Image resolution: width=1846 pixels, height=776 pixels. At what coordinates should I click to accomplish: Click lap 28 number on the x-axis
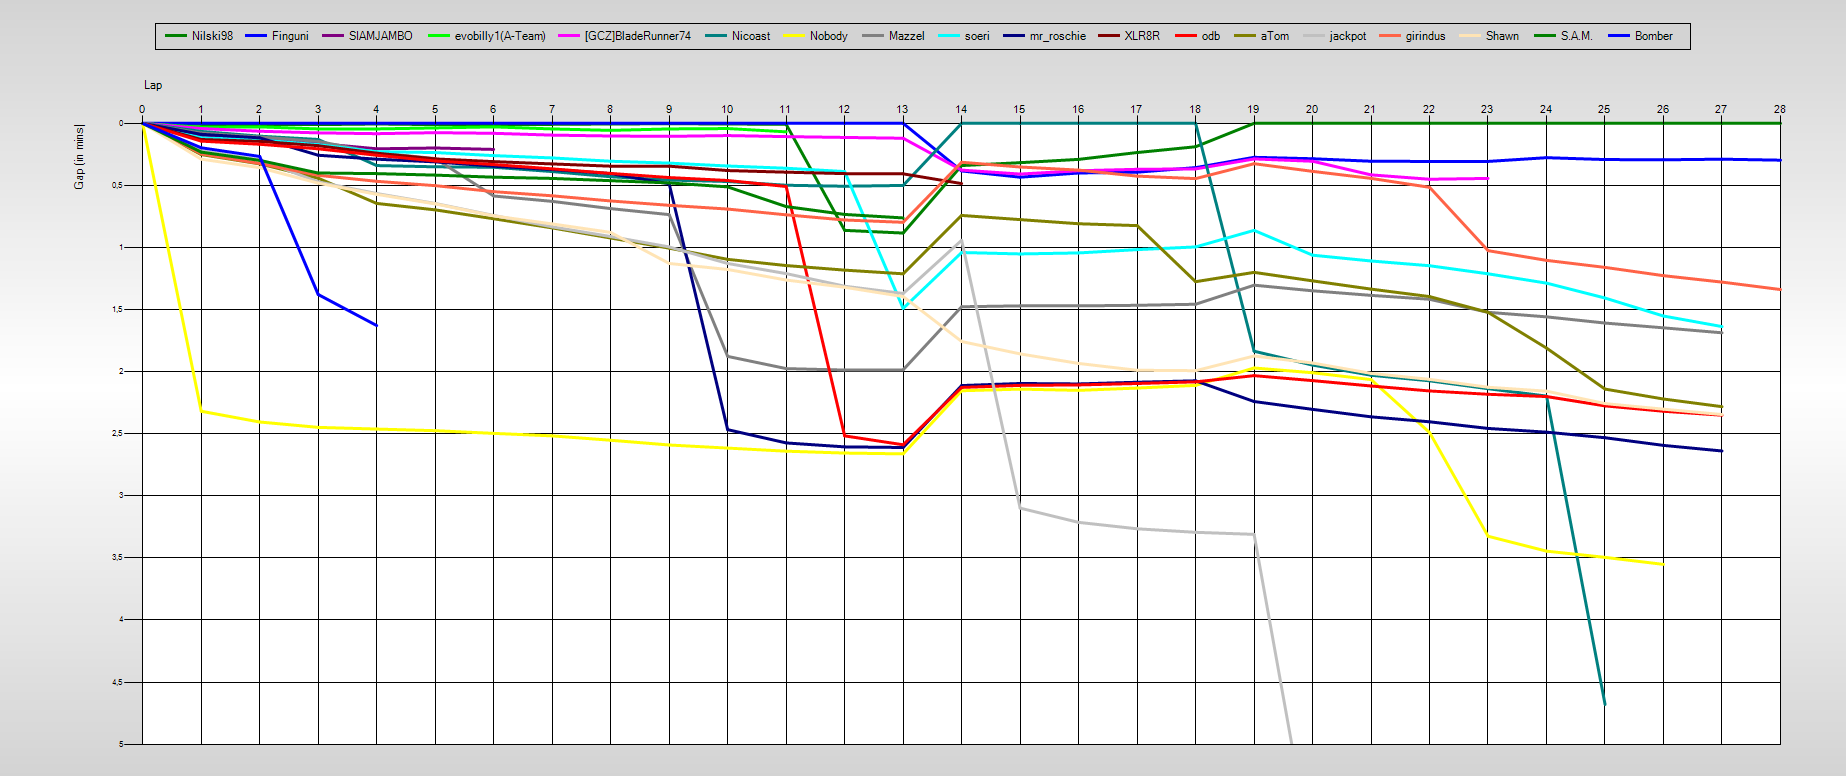[x=1779, y=109]
